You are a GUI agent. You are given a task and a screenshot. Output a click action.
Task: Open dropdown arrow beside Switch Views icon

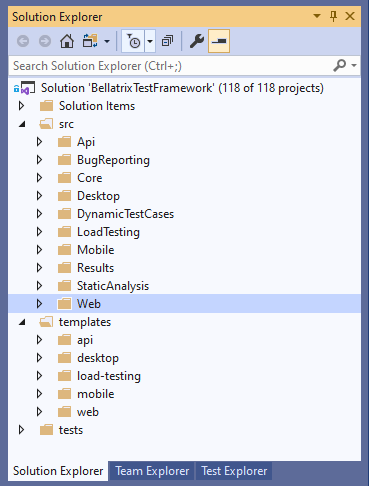(107, 41)
